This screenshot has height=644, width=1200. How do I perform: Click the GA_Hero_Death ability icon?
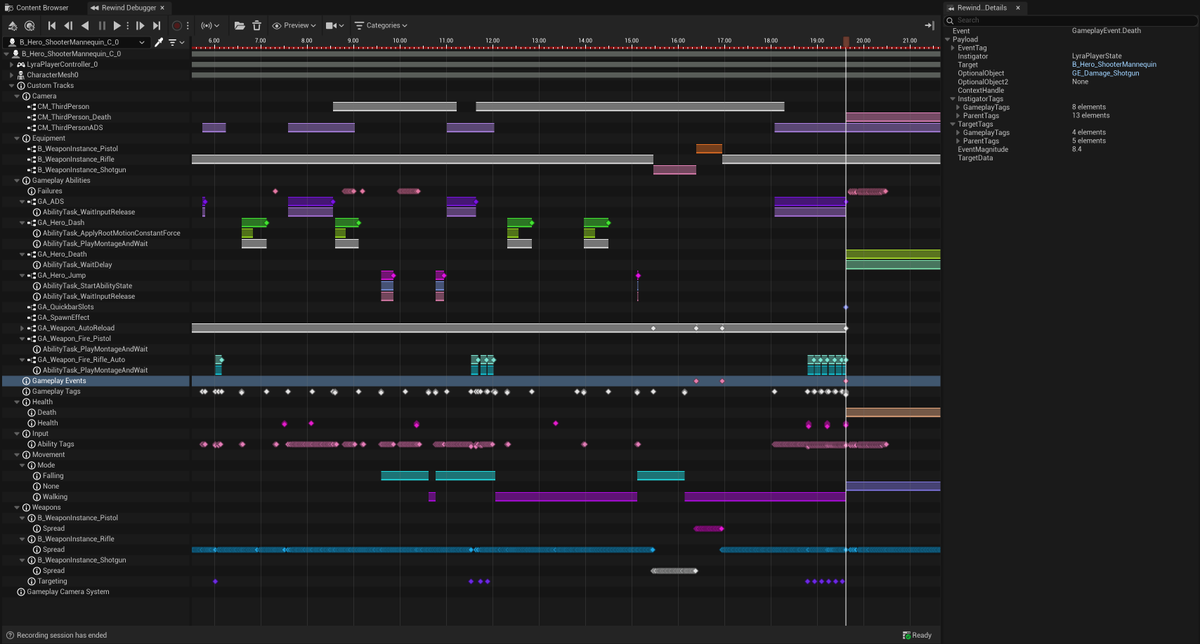tap(31, 254)
